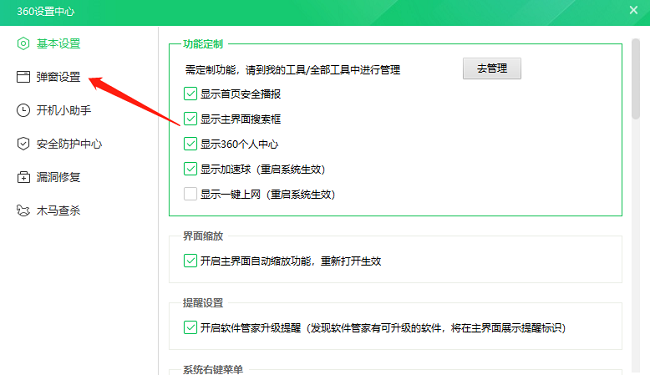650x375 pixels.
Task: Disable 显示加速球 option
Action: [x=190, y=169]
